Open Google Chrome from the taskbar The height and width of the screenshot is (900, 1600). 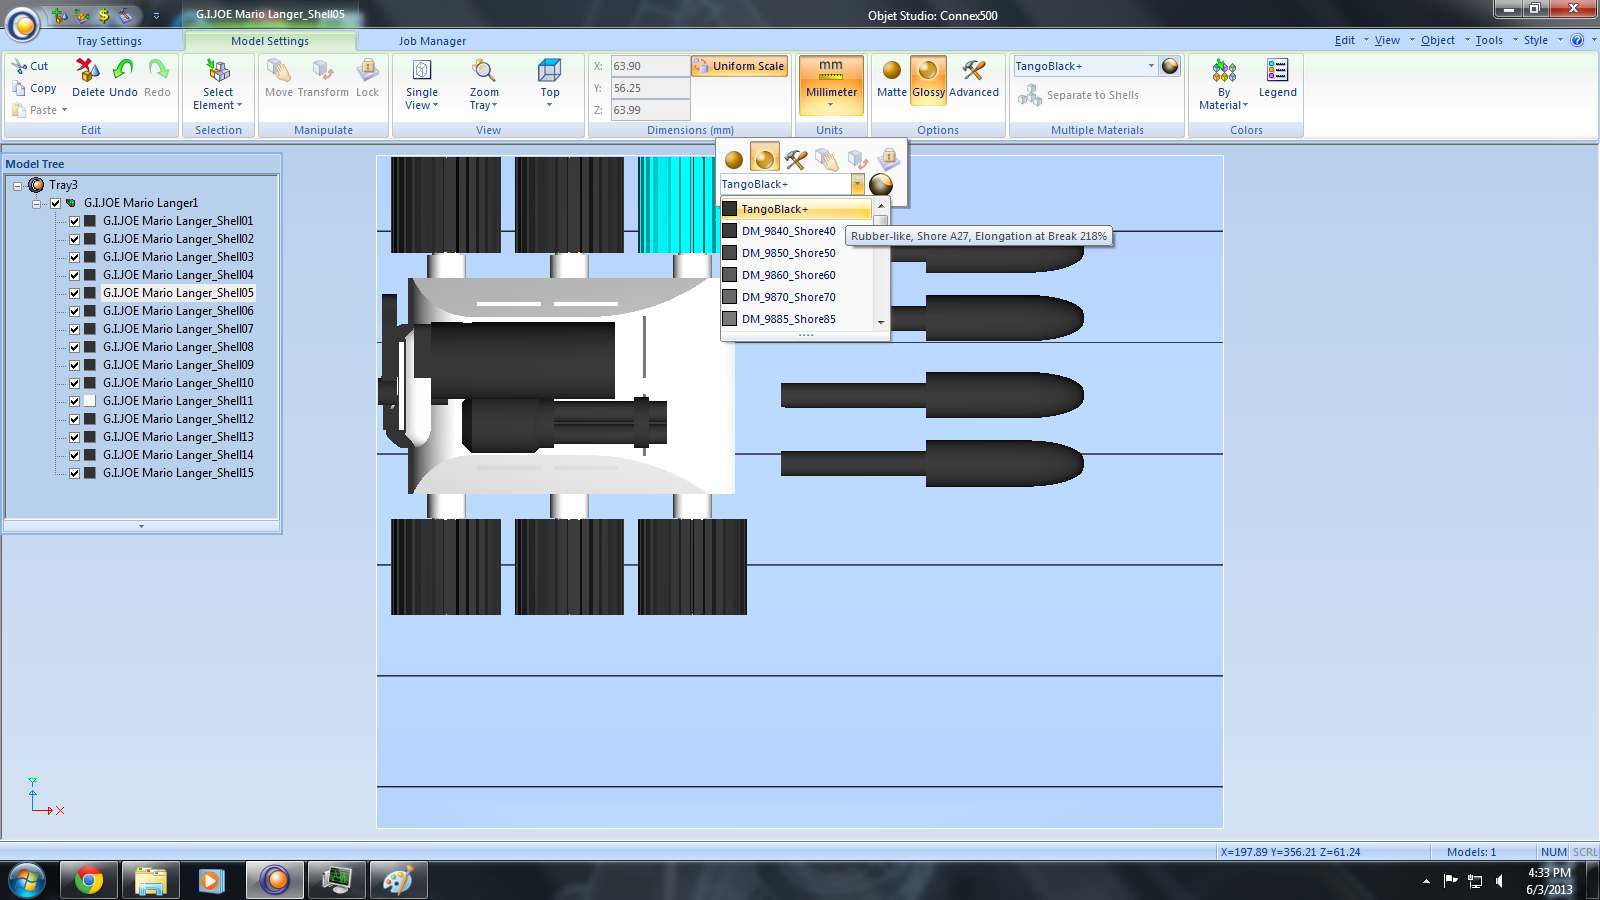[89, 880]
